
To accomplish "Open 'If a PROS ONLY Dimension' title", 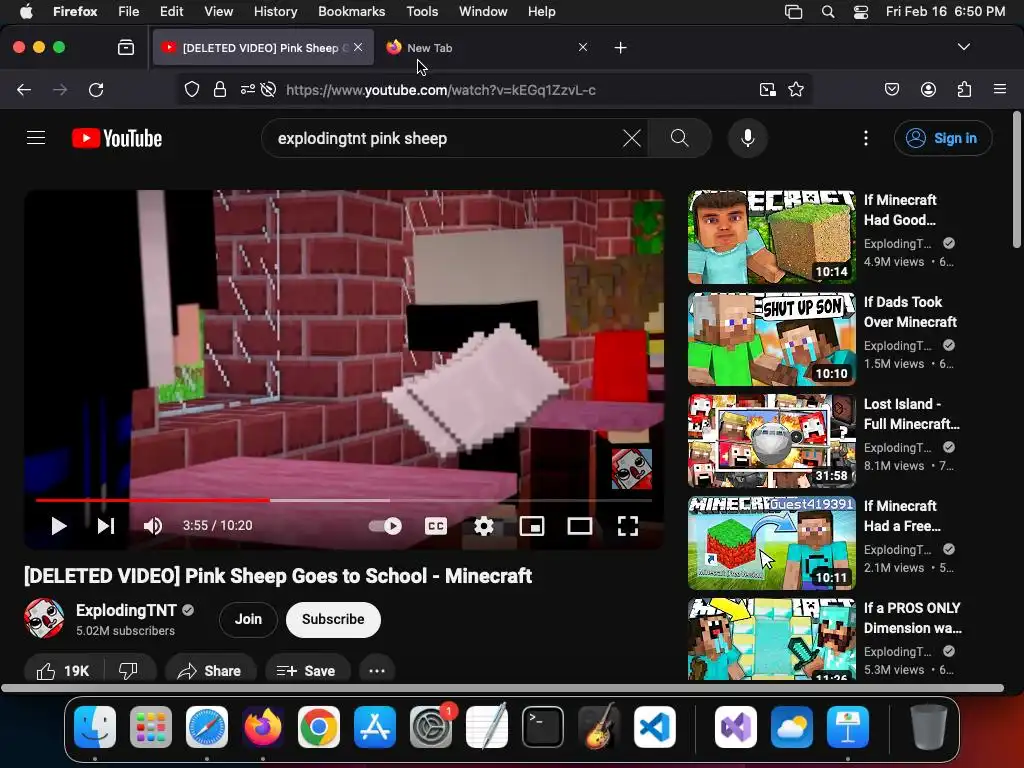I will (912, 618).
